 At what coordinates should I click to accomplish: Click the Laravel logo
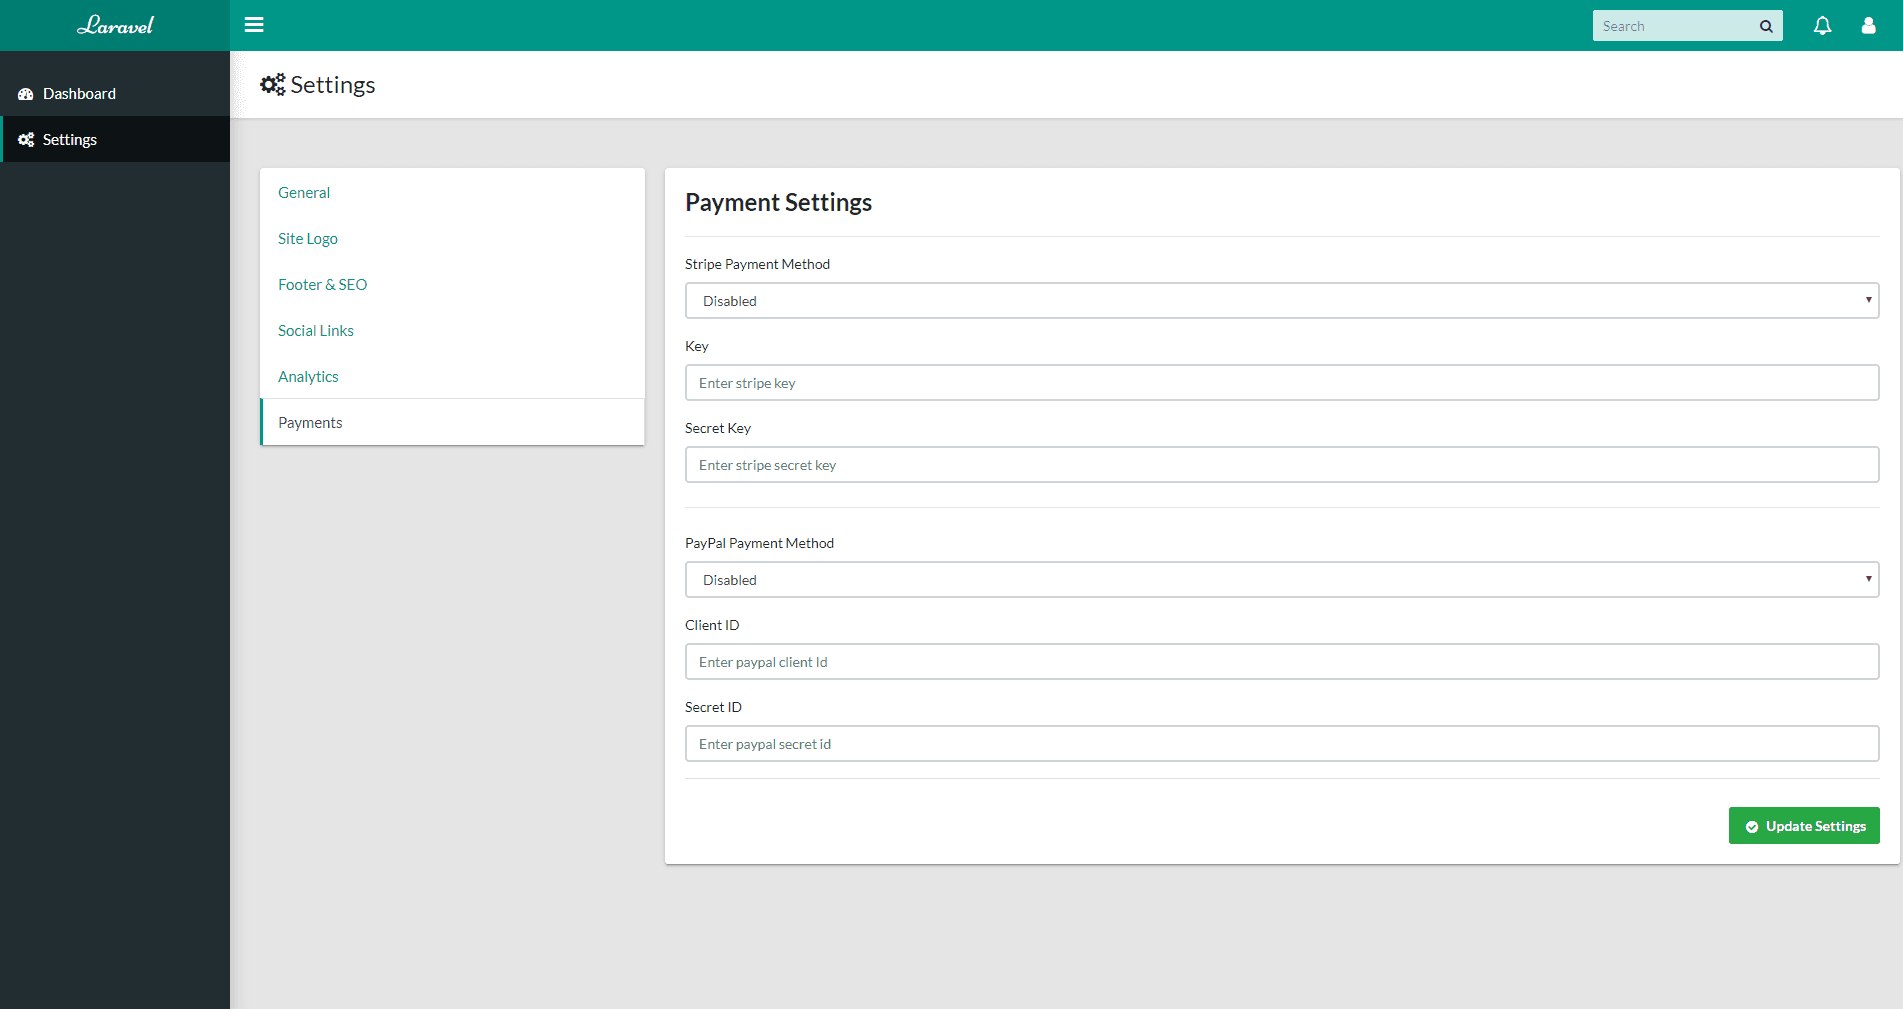click(115, 25)
